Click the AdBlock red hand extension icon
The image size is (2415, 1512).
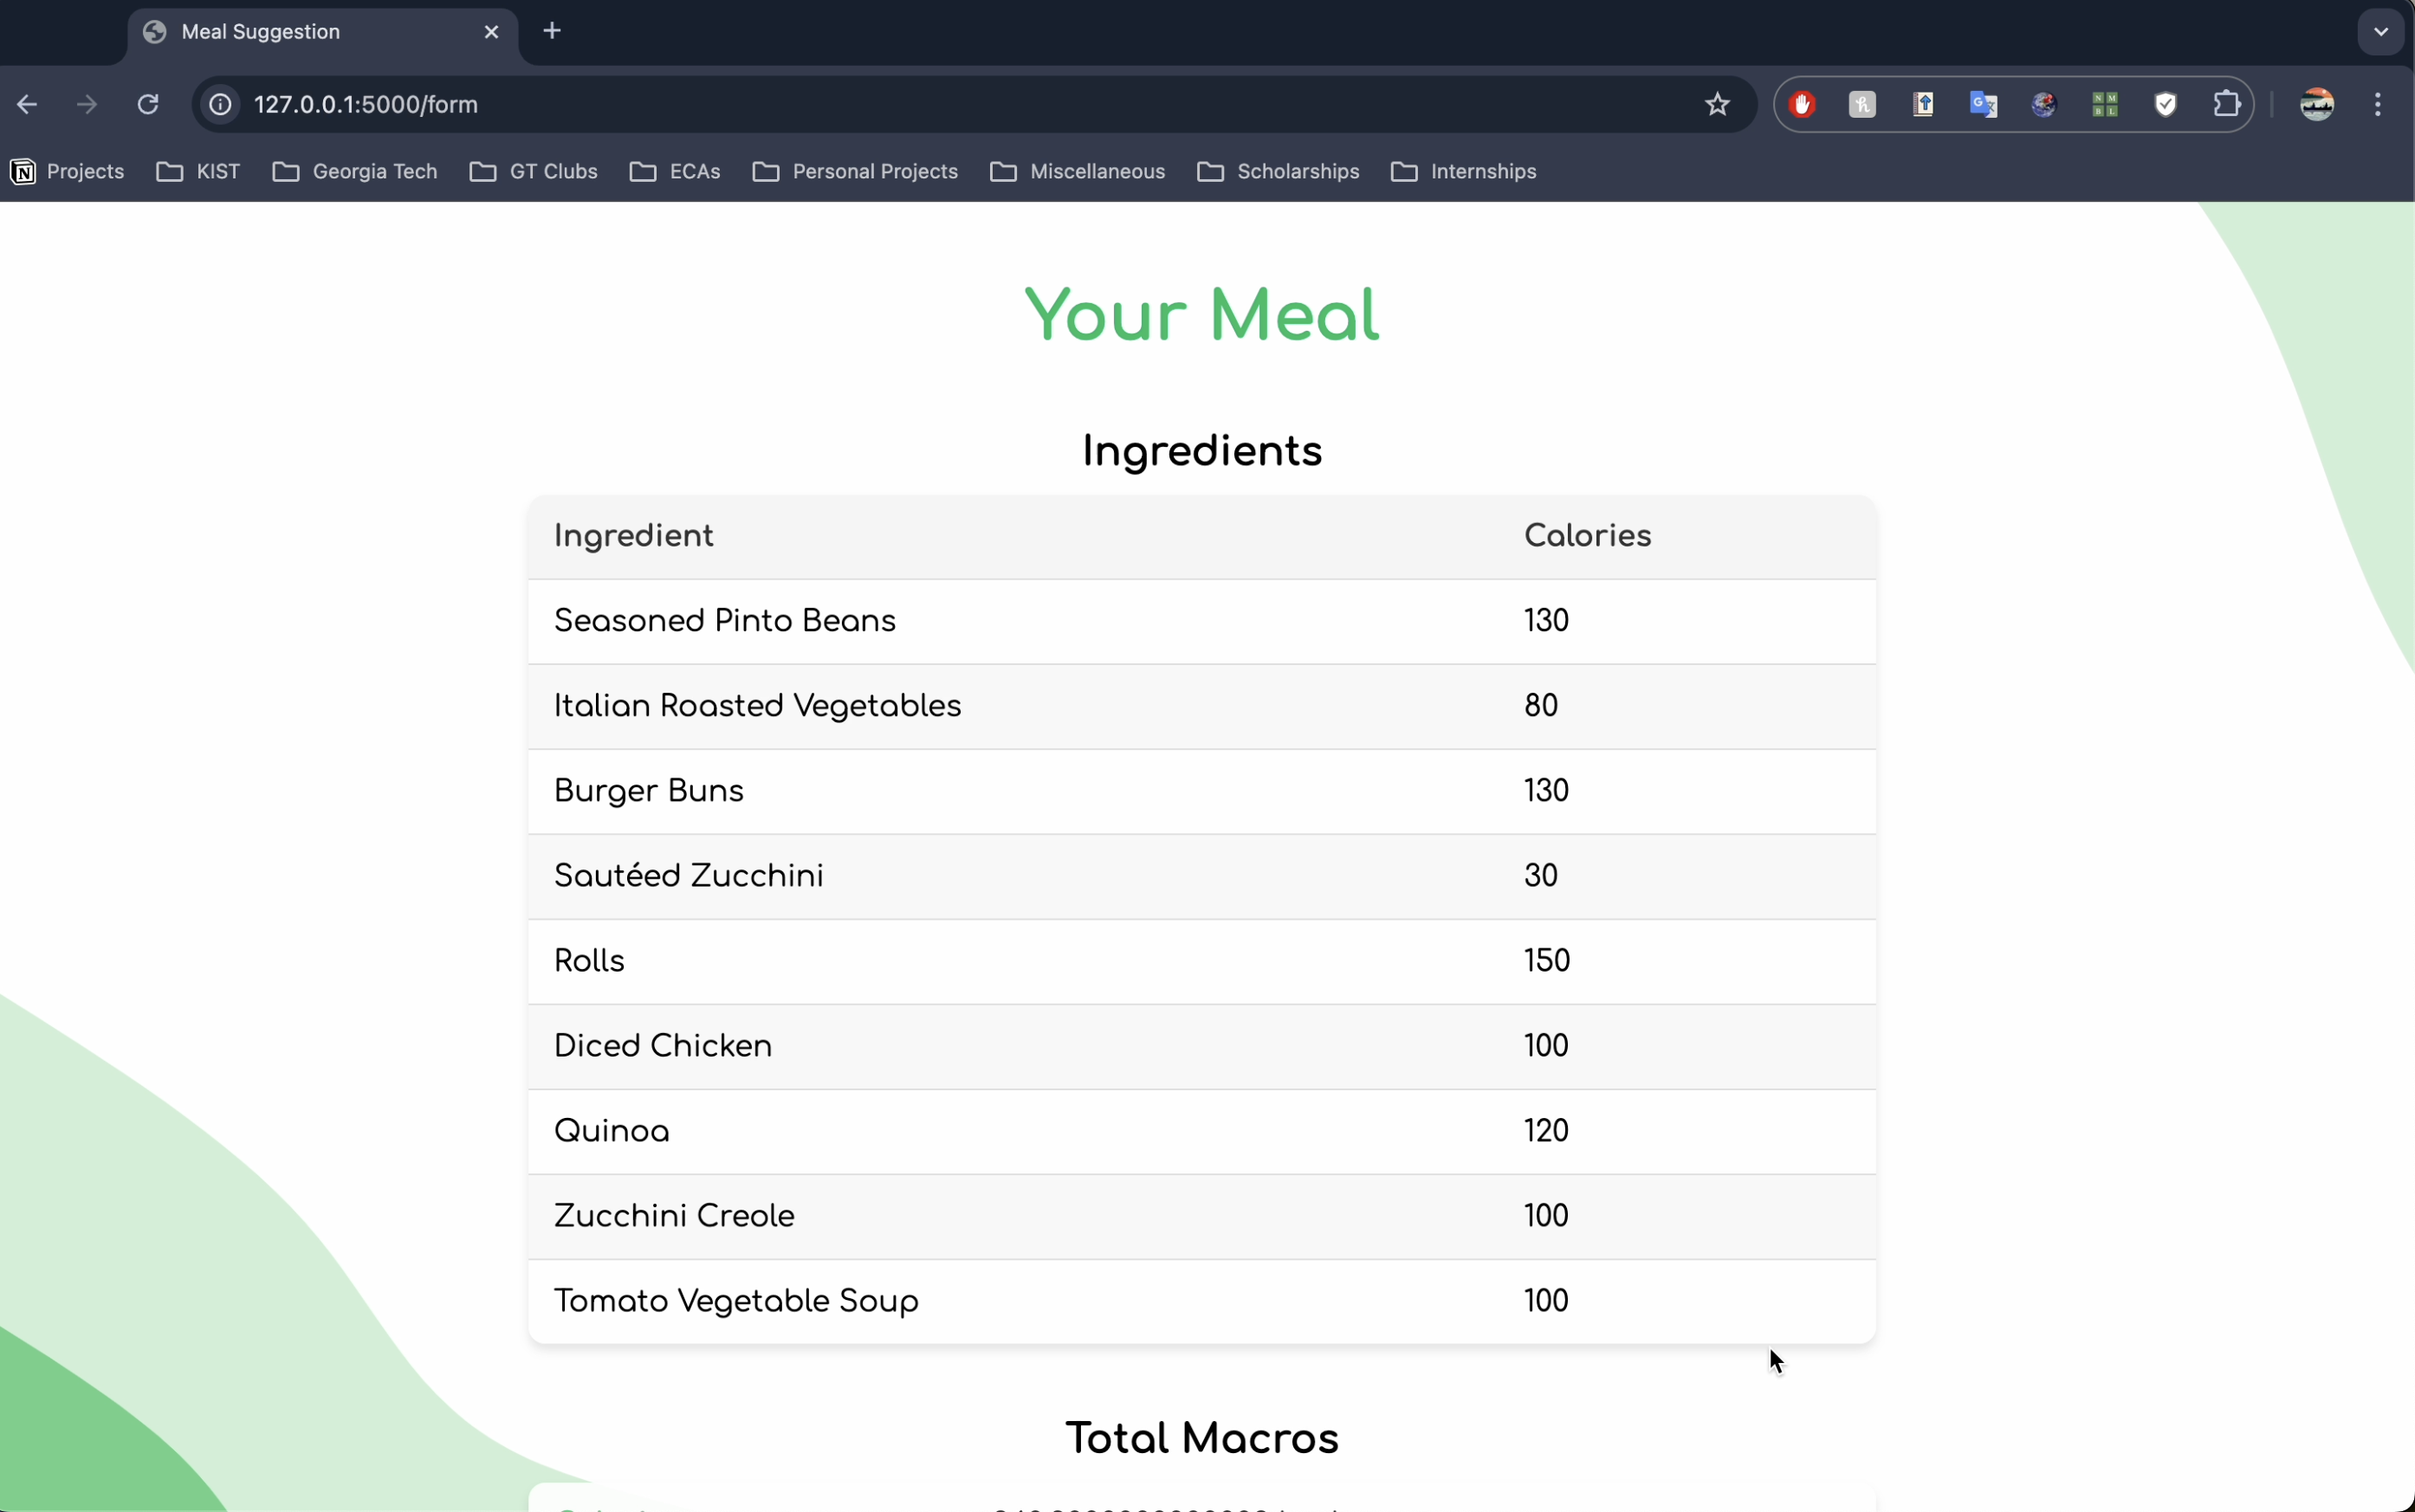pyautogui.click(x=1802, y=104)
